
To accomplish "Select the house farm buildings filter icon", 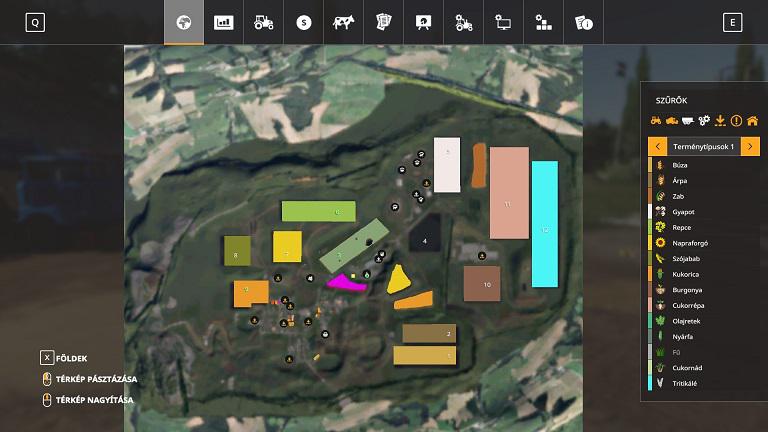I will [x=751, y=121].
